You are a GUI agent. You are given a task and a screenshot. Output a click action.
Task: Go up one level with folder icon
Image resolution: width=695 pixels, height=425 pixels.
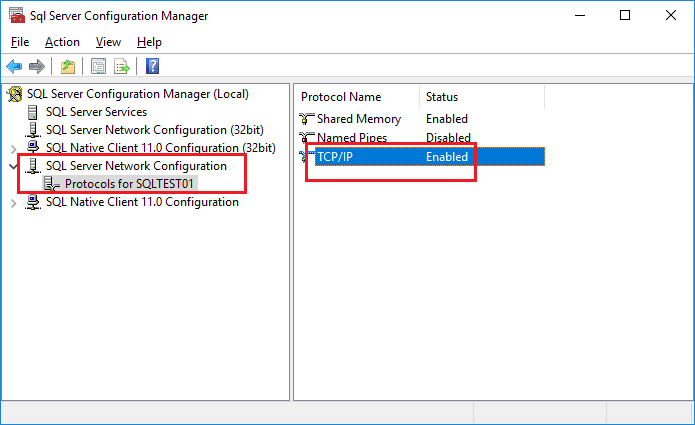coord(68,67)
